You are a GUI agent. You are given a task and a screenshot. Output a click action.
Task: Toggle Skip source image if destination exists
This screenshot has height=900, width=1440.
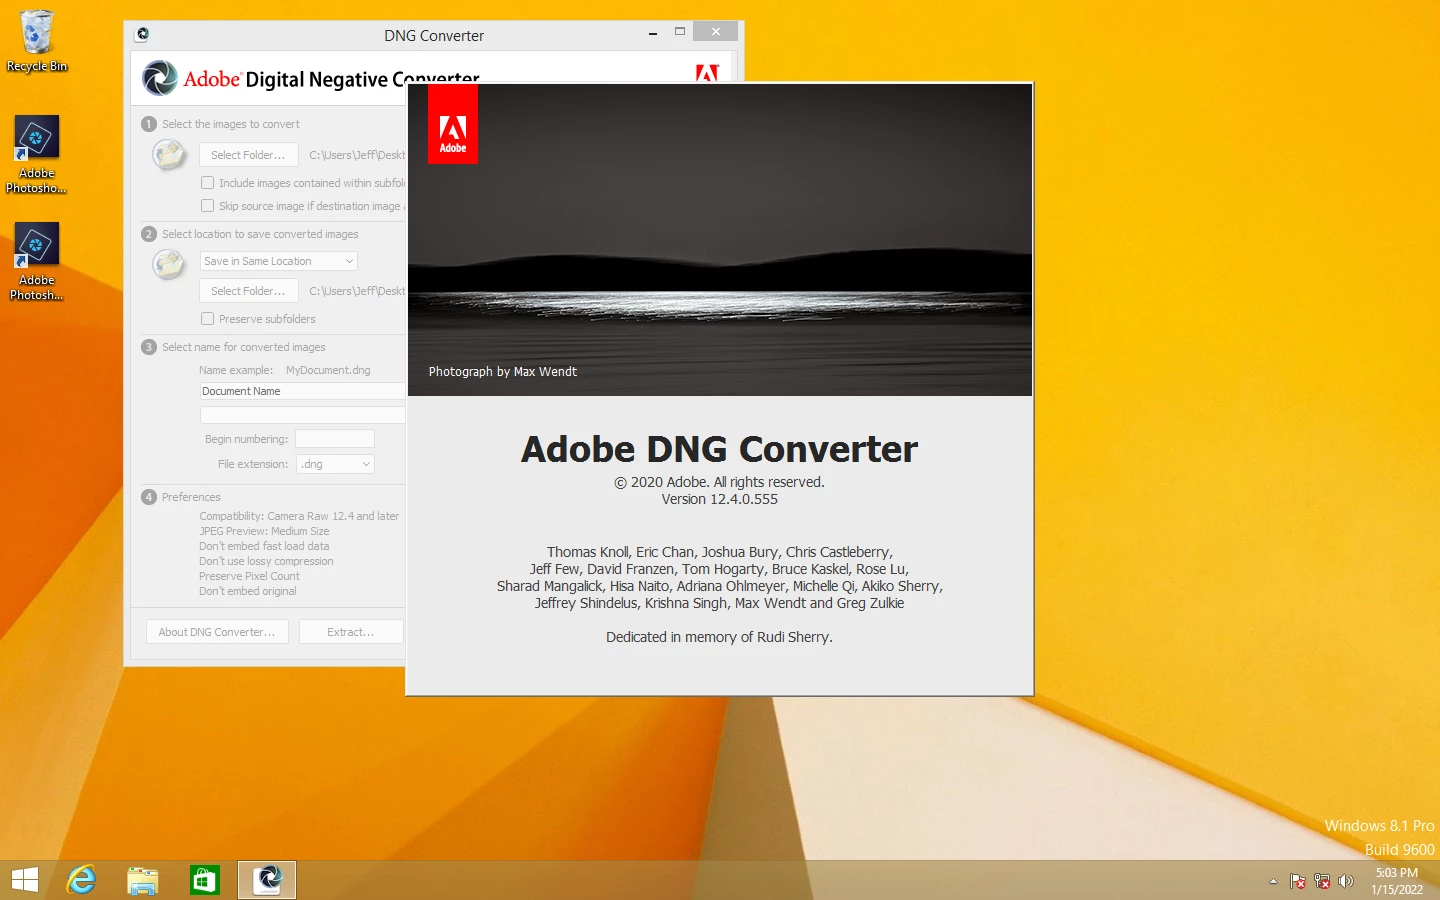[207, 206]
